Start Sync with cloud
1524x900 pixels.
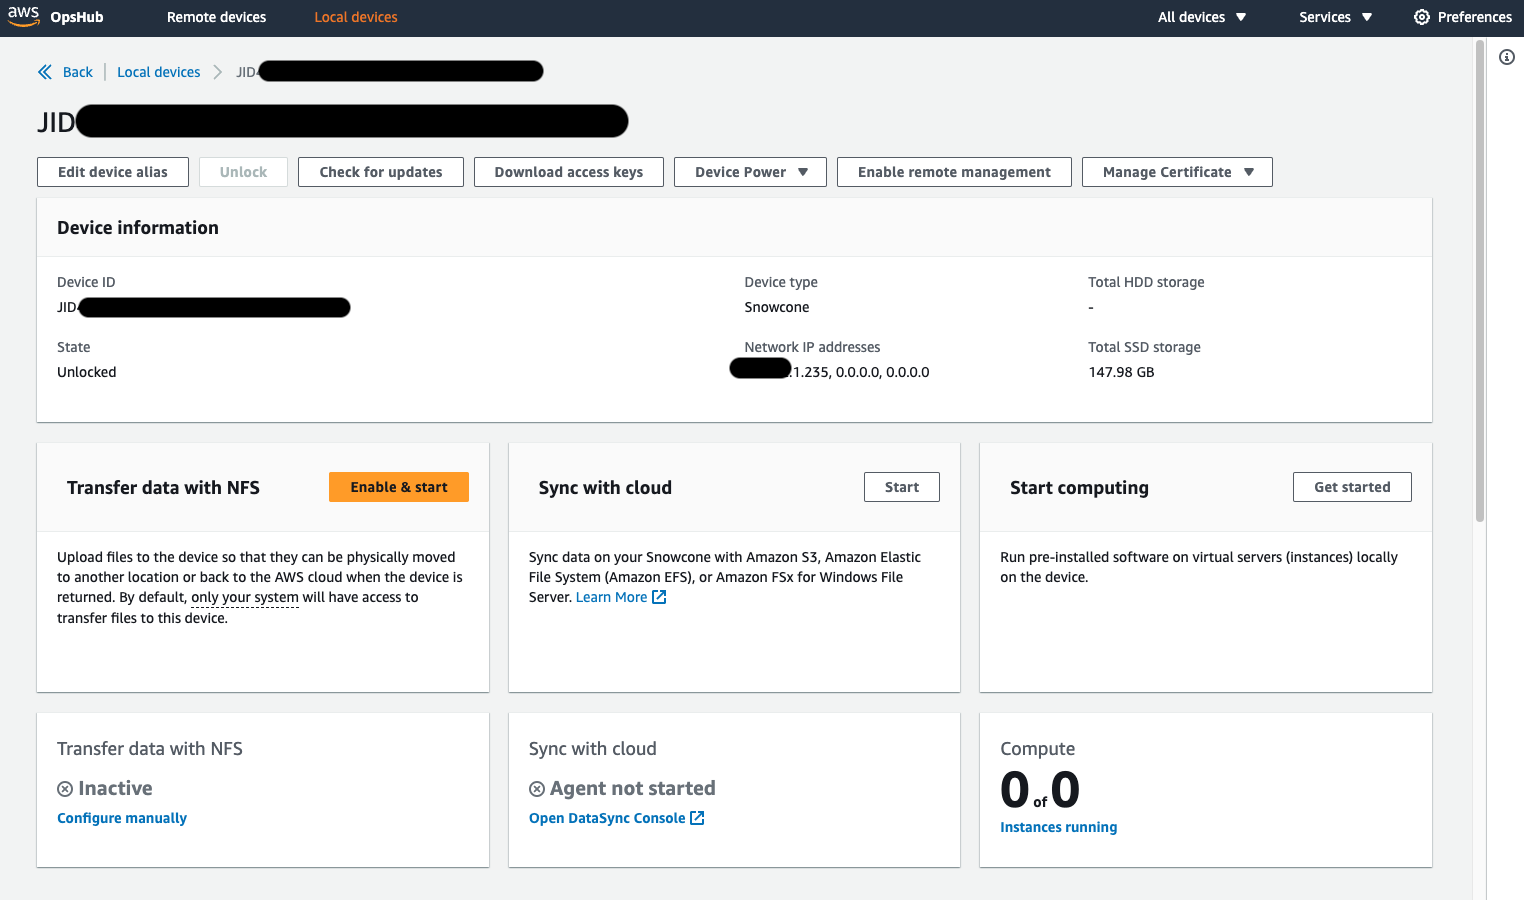902,487
